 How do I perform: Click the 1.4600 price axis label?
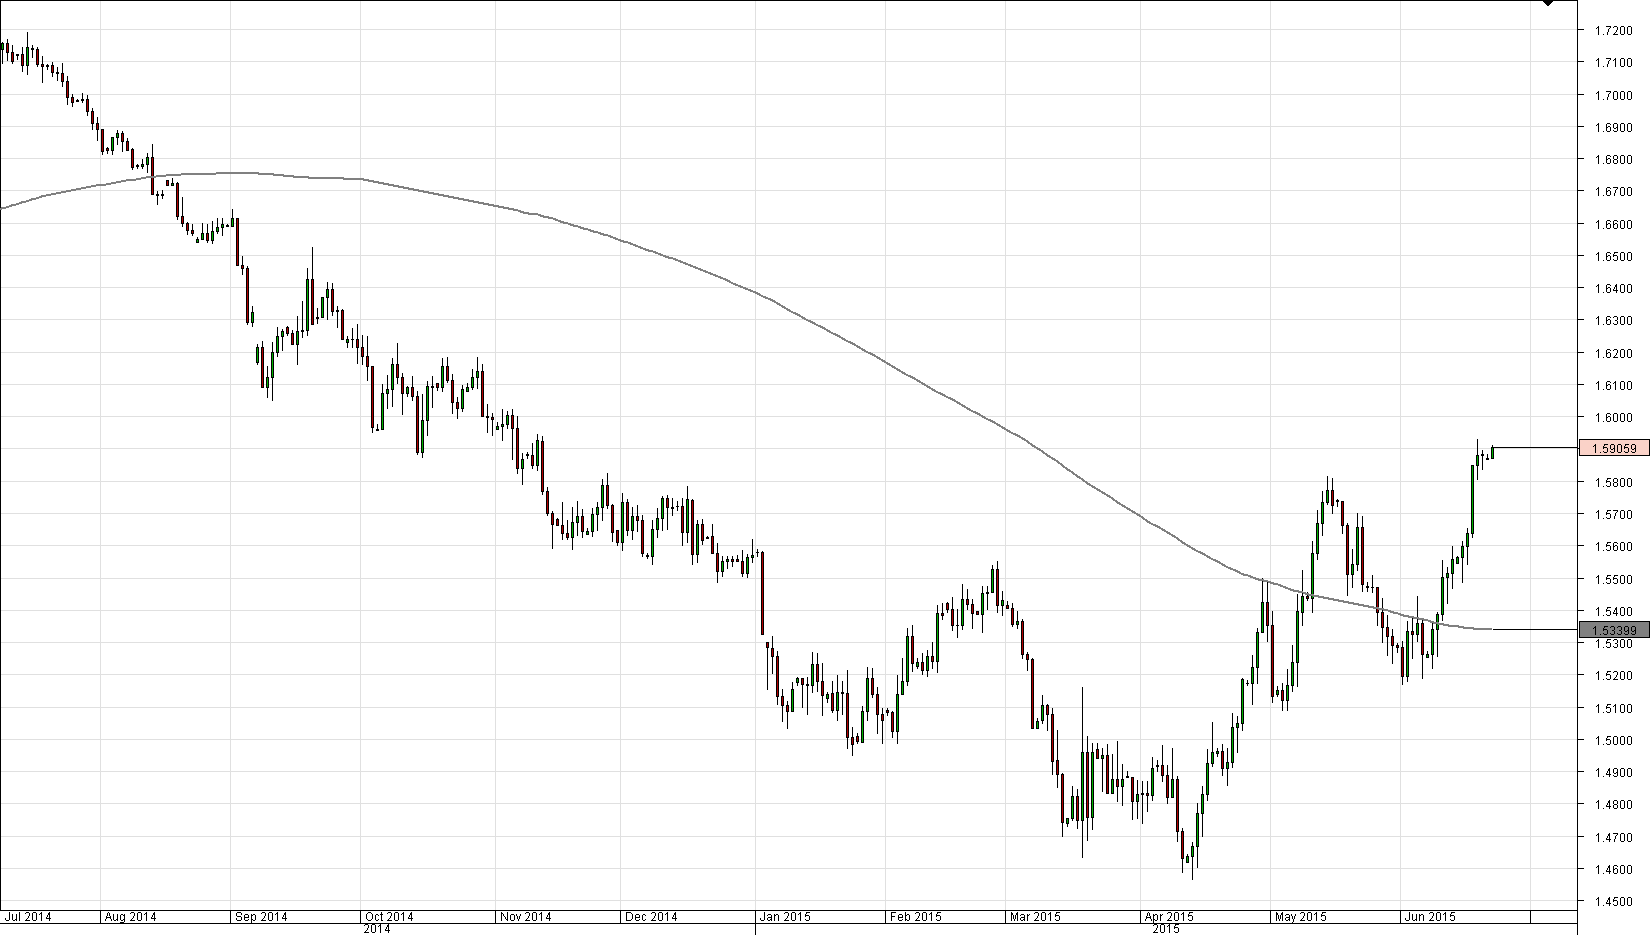(x=1613, y=870)
